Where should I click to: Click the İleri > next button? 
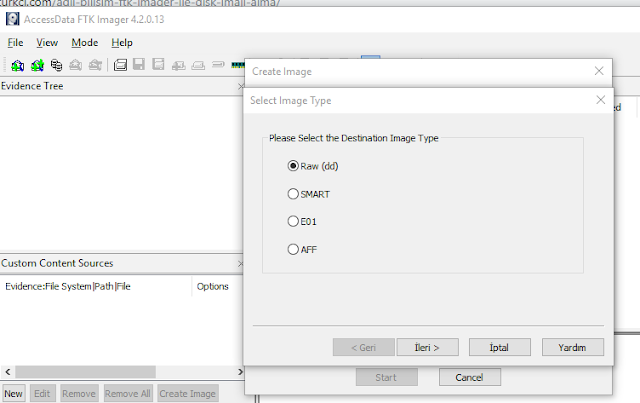pos(427,347)
